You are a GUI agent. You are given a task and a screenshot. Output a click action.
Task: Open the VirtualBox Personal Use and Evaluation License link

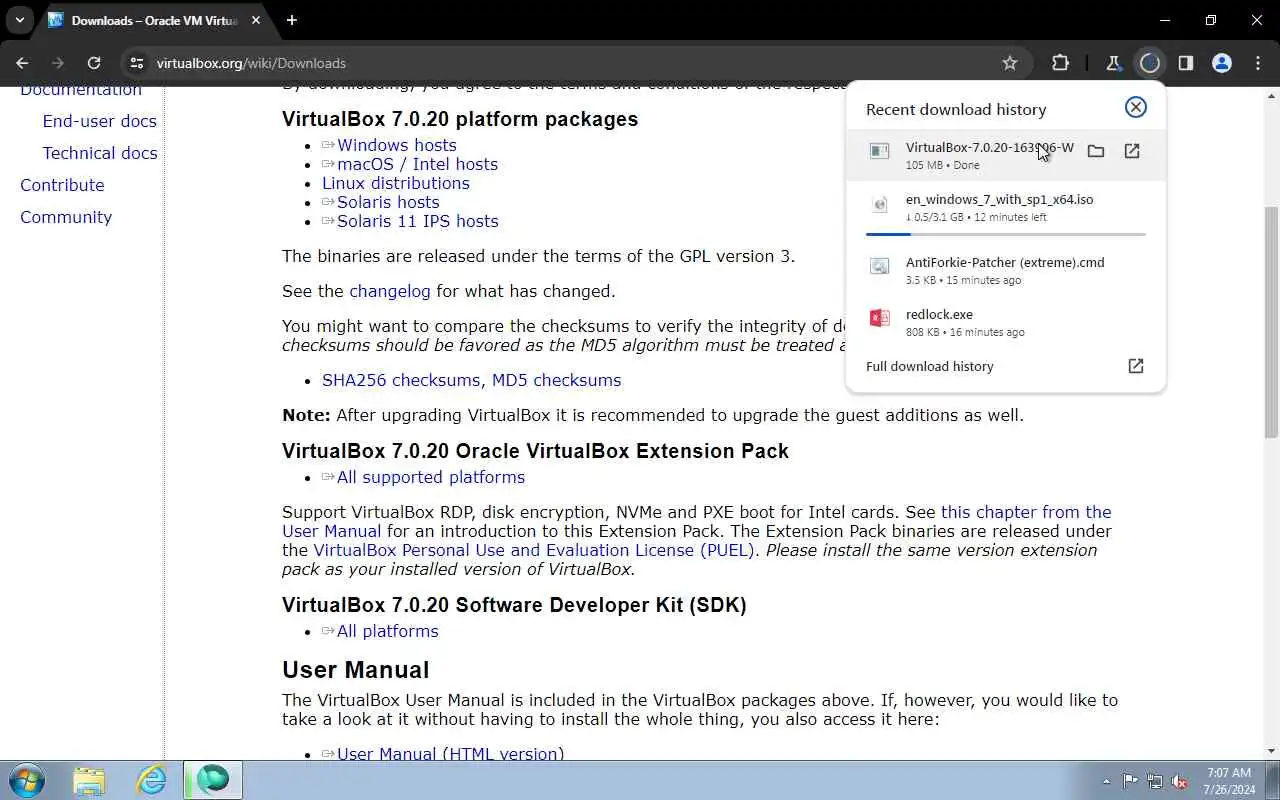pyautogui.click(x=535, y=550)
